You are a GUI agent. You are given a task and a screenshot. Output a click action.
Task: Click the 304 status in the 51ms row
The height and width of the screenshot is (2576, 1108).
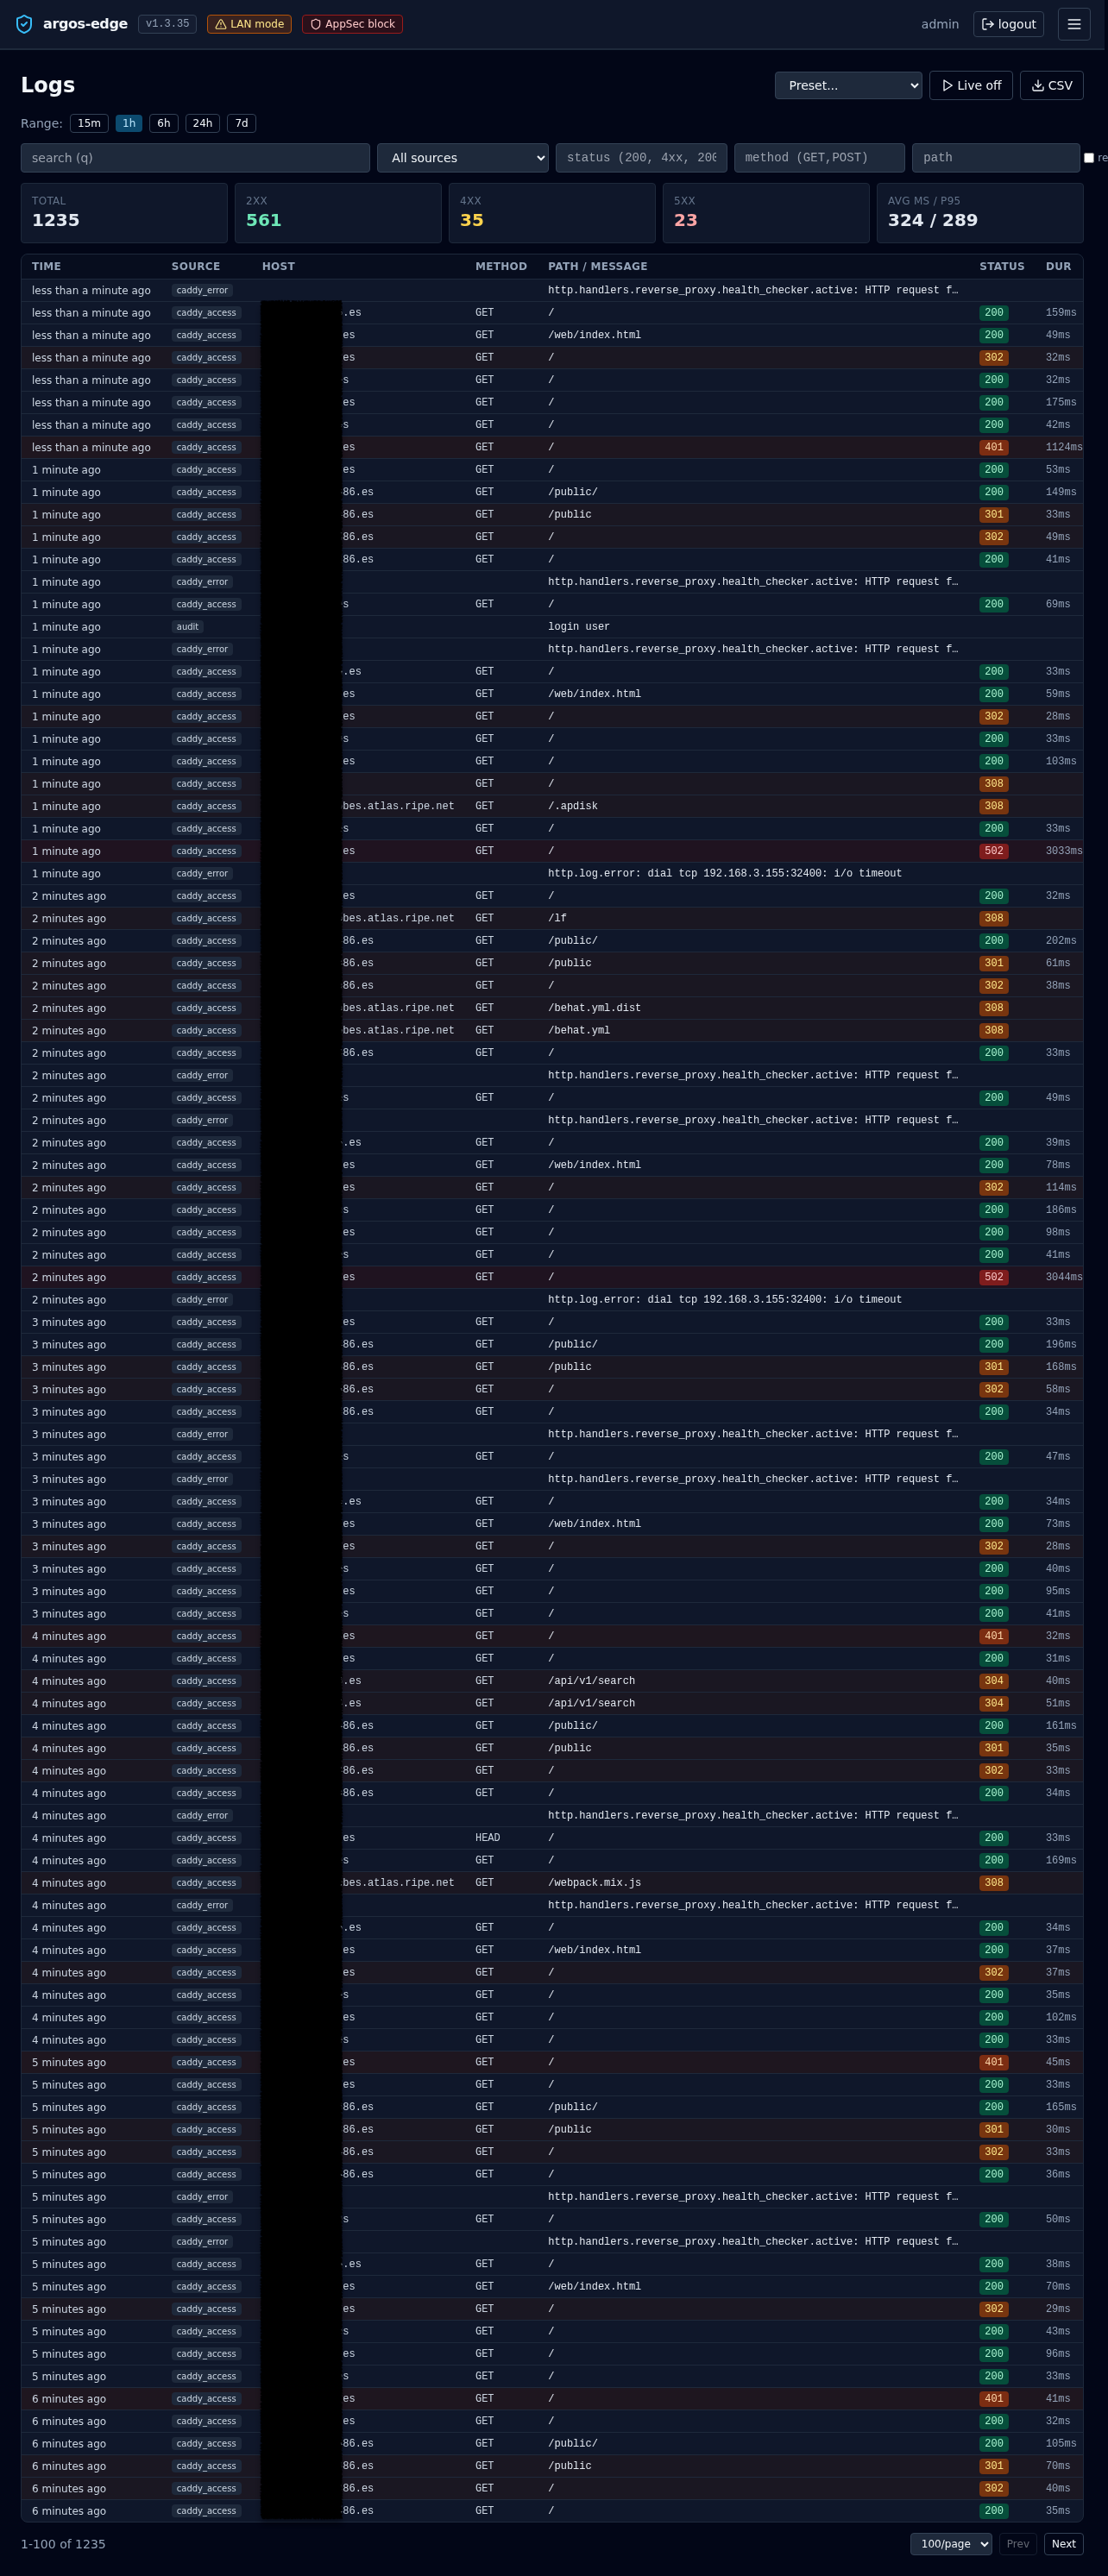[993, 1703]
